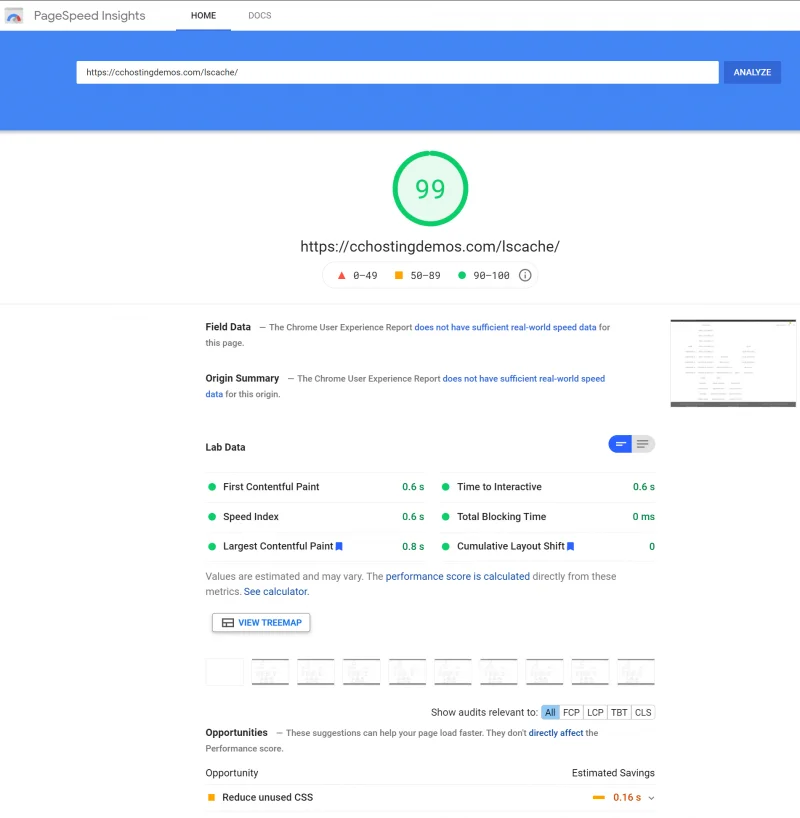Select the compact text view icon next to Lab Data
The height and width of the screenshot is (818, 800).
(x=644, y=444)
